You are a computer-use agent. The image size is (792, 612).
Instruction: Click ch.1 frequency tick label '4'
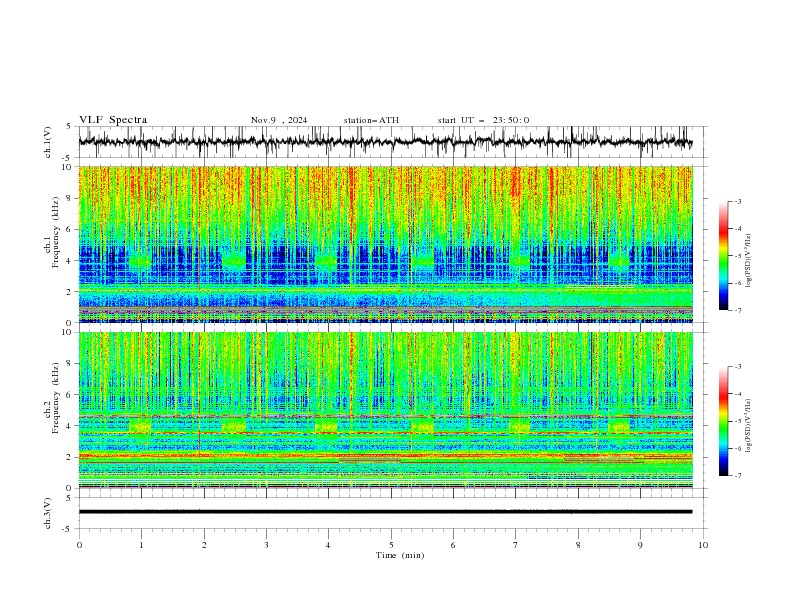point(70,261)
